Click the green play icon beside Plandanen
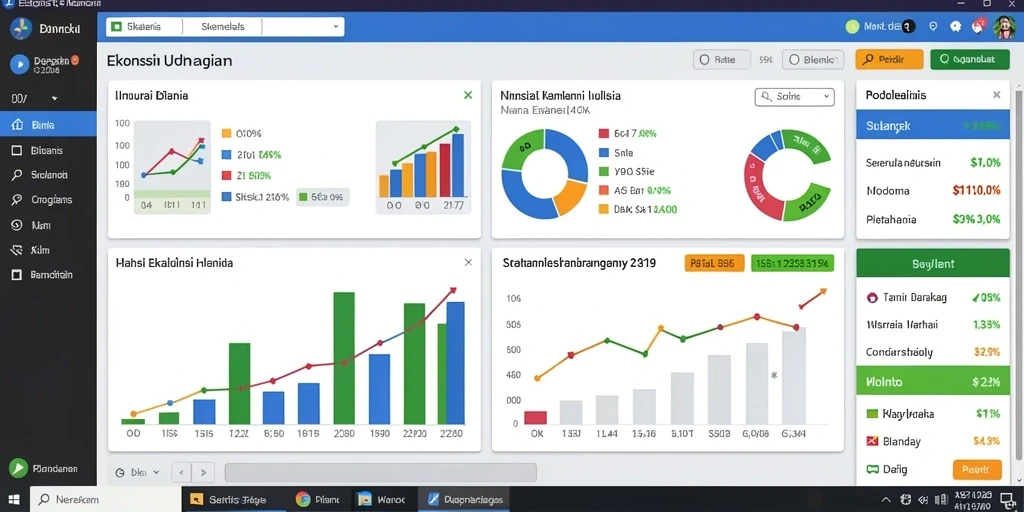This screenshot has width=1024, height=512. [x=18, y=468]
